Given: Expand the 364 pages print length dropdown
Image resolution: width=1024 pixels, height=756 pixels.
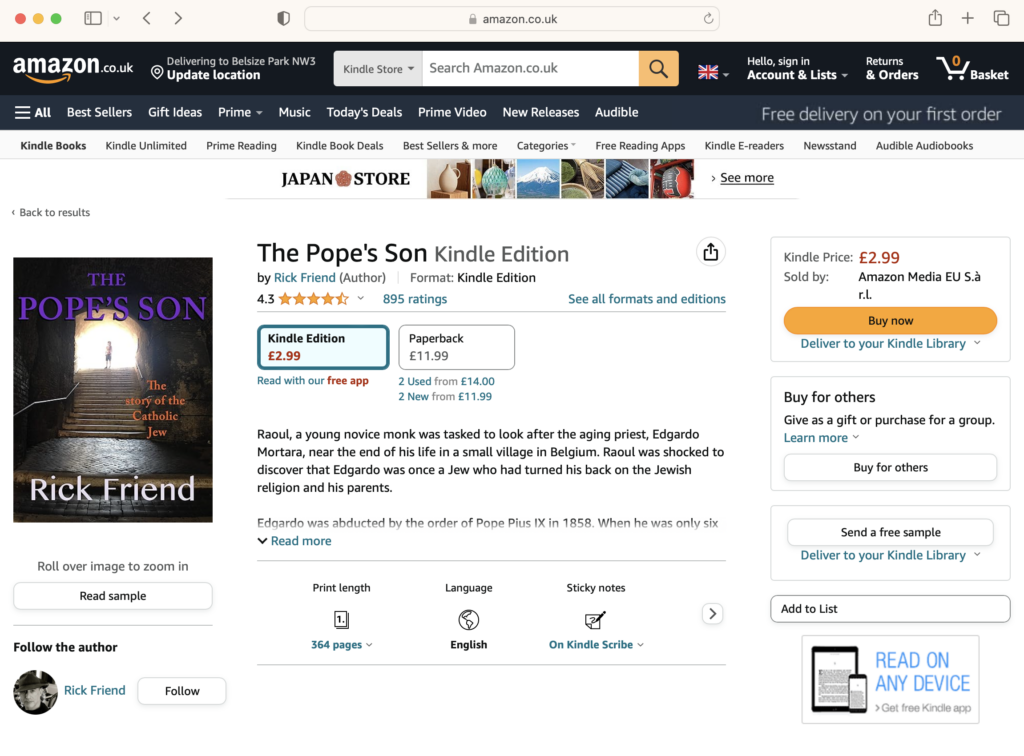Looking at the screenshot, I should [342, 644].
